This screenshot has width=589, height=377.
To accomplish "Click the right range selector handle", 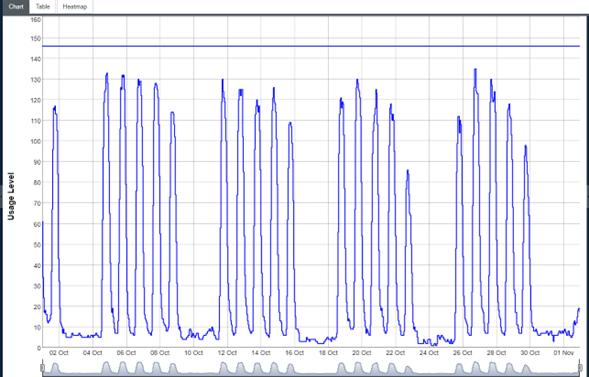I will tap(580, 367).
